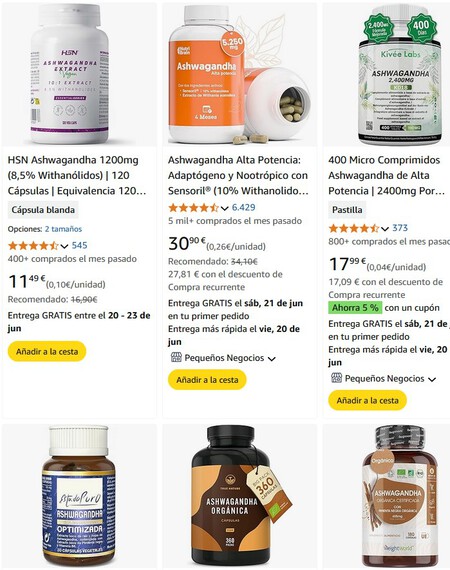Click the star rating of Ashwagandha Alta Potencia
Viewport: 450px width, 570px height.
(x=193, y=208)
